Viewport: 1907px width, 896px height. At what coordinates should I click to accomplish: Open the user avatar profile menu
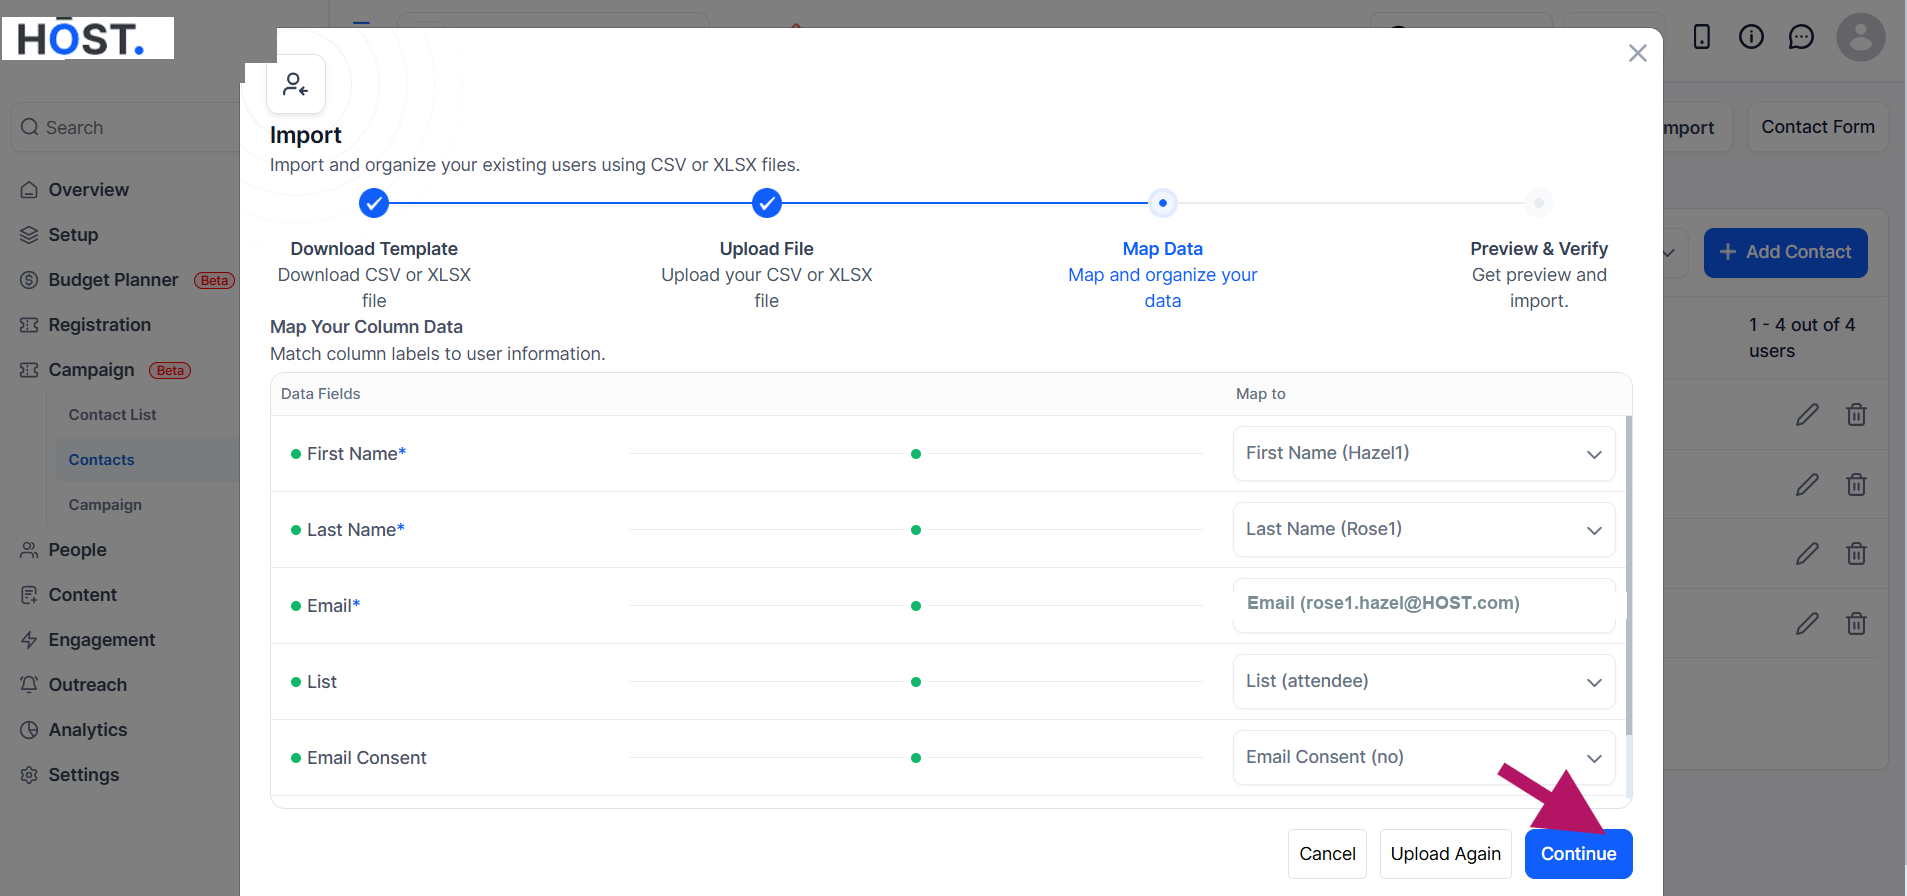click(x=1860, y=37)
